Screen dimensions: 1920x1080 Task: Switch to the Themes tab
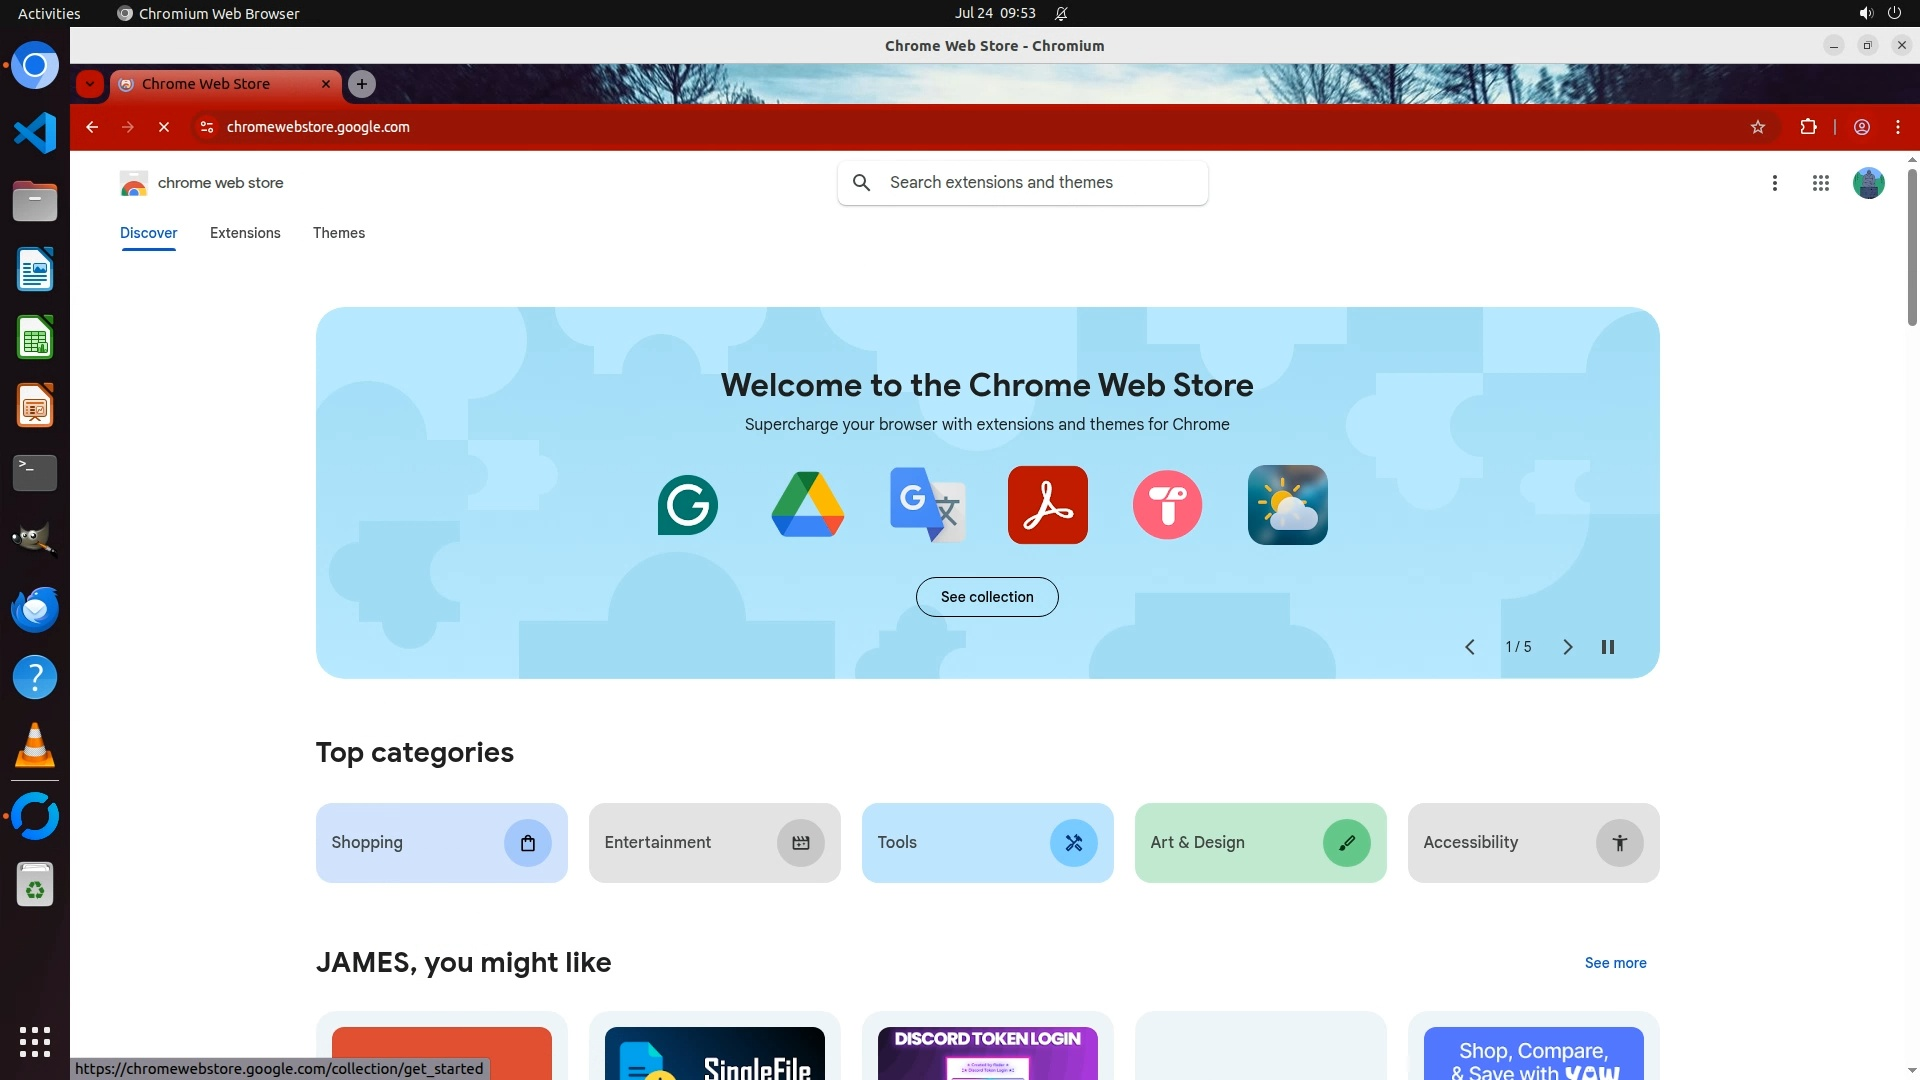click(339, 233)
